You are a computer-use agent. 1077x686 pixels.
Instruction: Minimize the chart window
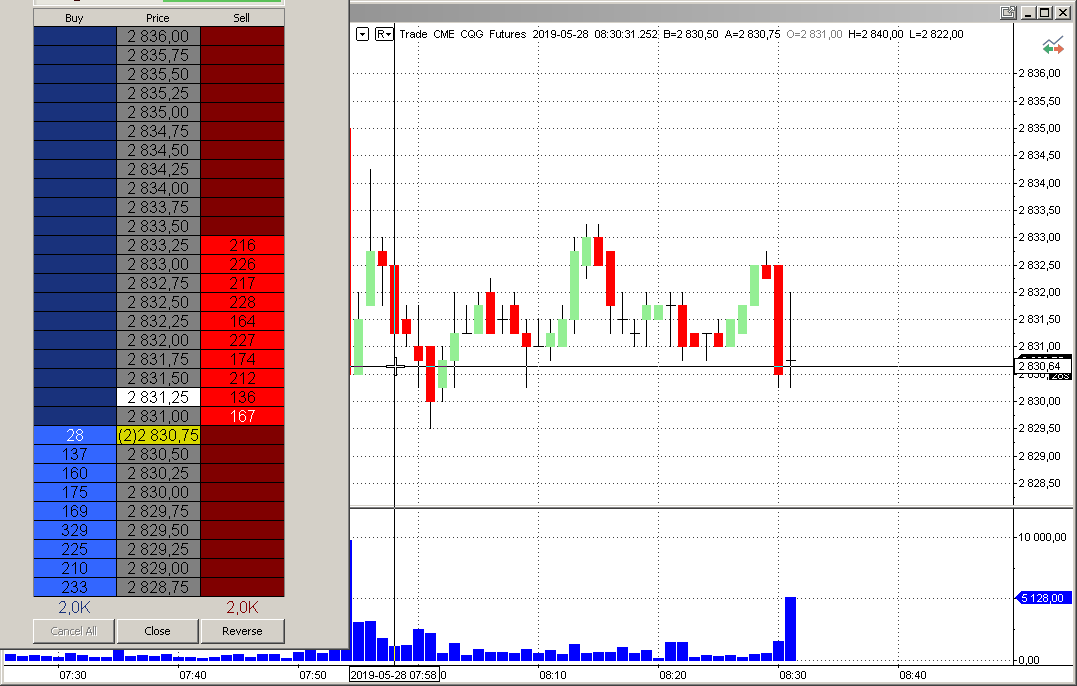1028,12
